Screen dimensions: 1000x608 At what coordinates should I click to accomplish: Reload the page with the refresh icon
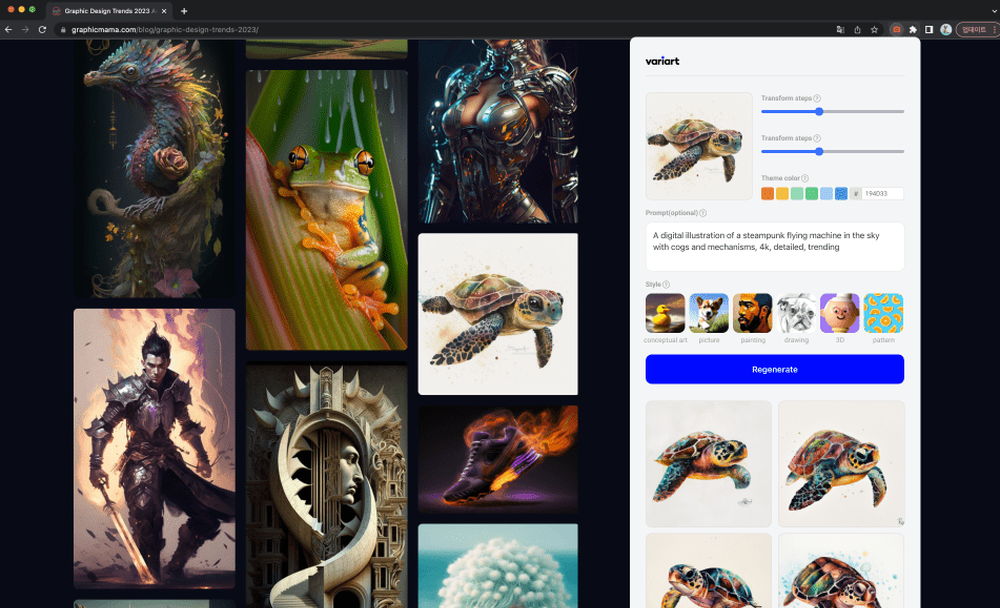pos(42,29)
